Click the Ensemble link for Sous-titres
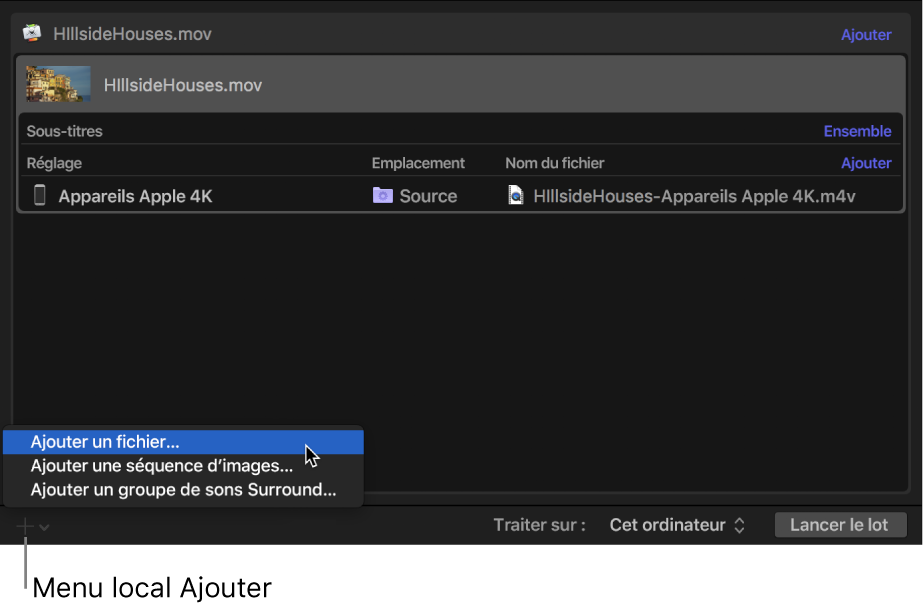This screenshot has height=609, width=923. [x=857, y=131]
